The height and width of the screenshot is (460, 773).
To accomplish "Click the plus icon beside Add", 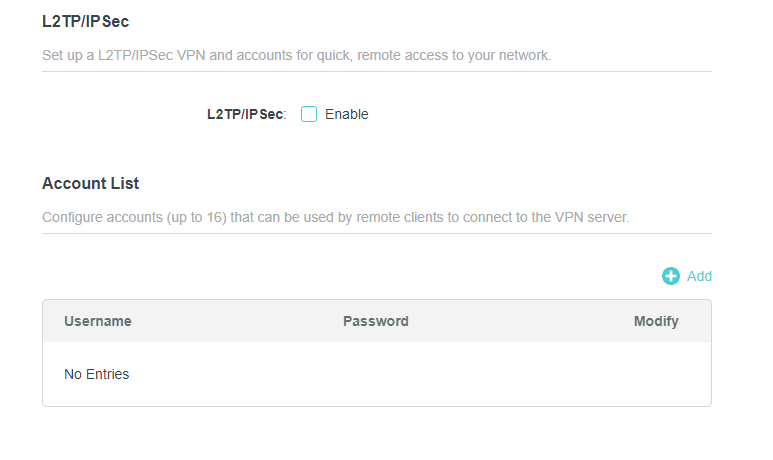I will 670,276.
